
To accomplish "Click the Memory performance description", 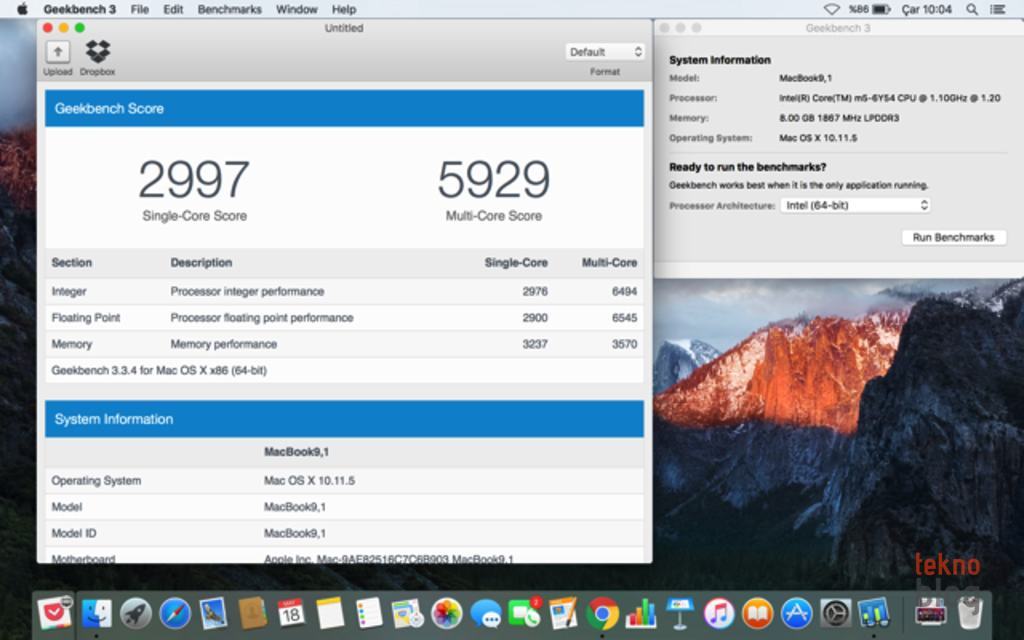I will pos(223,344).
